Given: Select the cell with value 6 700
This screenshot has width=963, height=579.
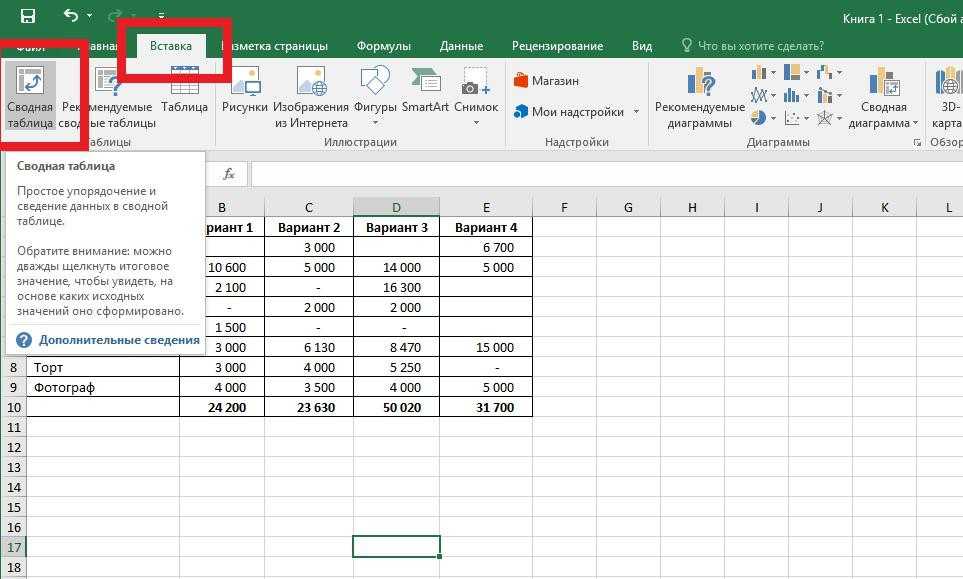Looking at the screenshot, I should tap(486, 247).
